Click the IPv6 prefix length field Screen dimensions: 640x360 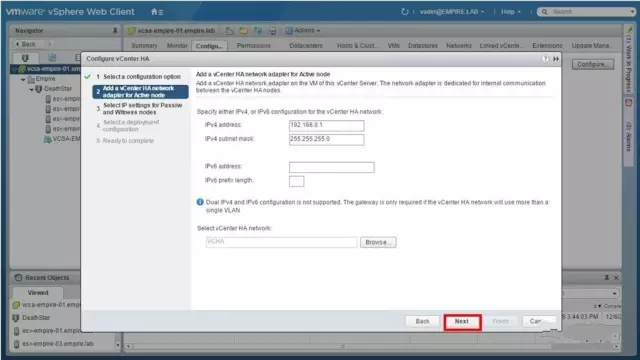point(296,181)
